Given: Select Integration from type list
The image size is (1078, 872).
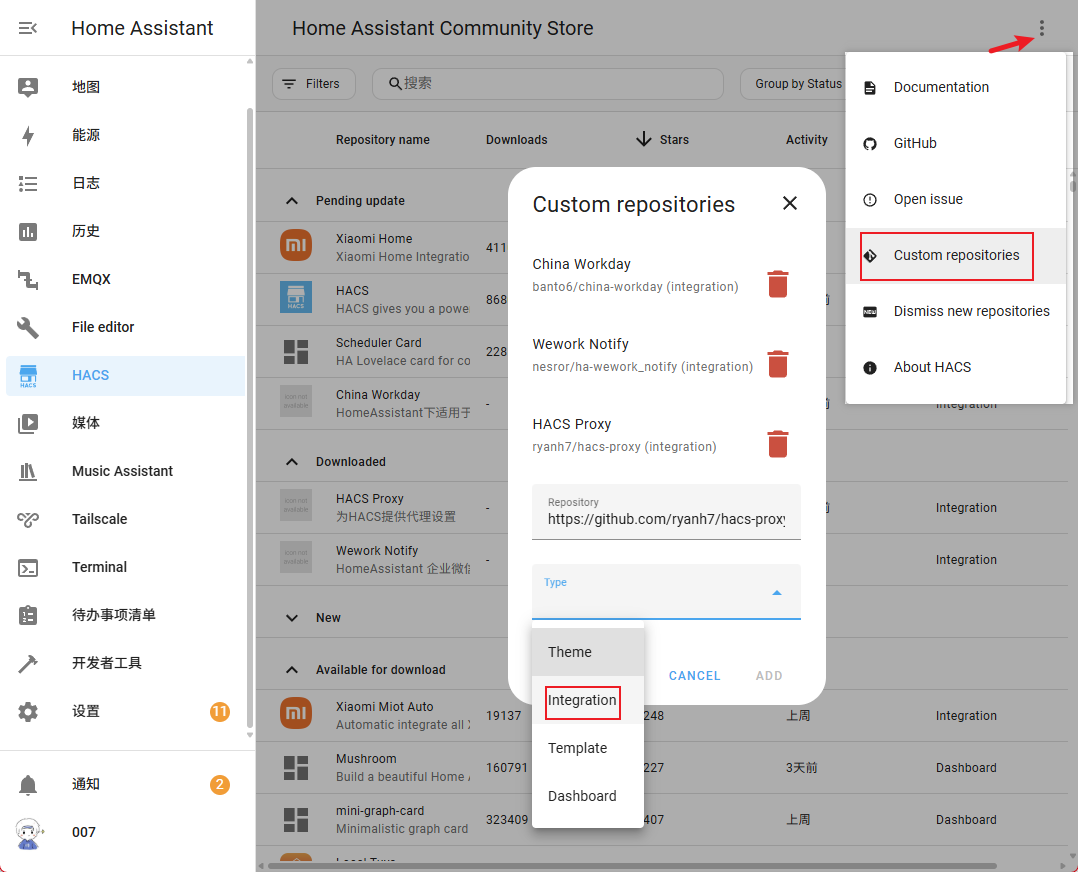Looking at the screenshot, I should coord(582,701).
